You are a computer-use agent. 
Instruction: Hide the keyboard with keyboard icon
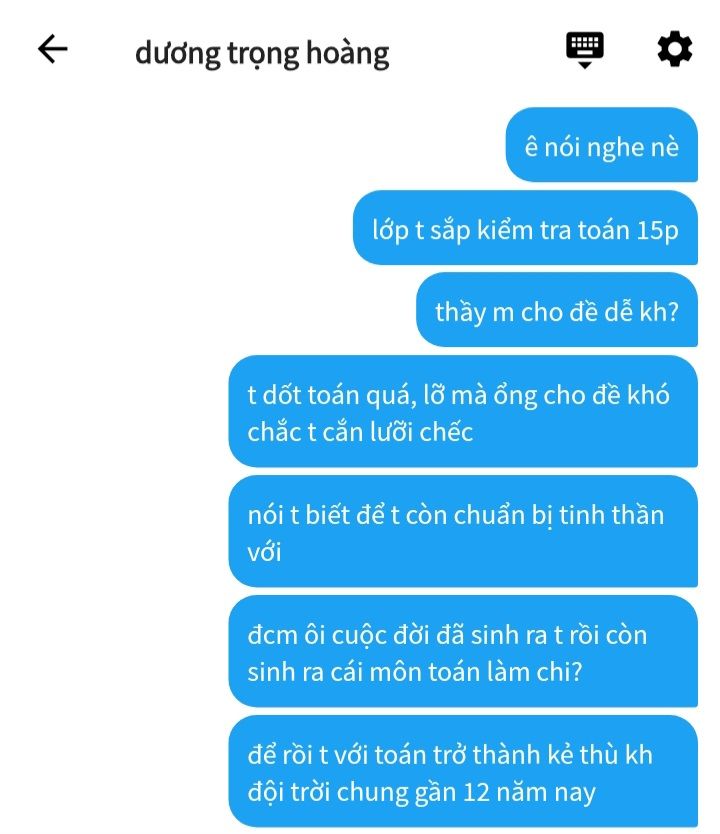click(x=584, y=50)
